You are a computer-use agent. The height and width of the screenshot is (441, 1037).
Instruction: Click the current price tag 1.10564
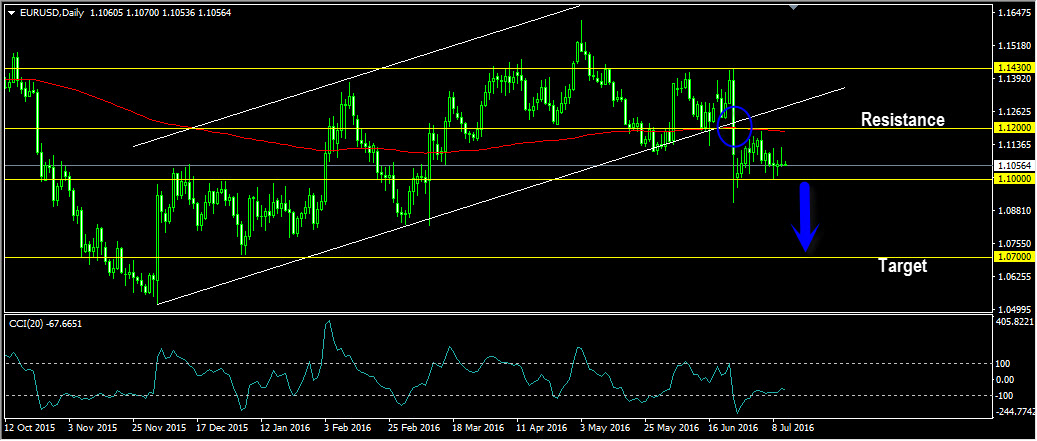click(1013, 165)
